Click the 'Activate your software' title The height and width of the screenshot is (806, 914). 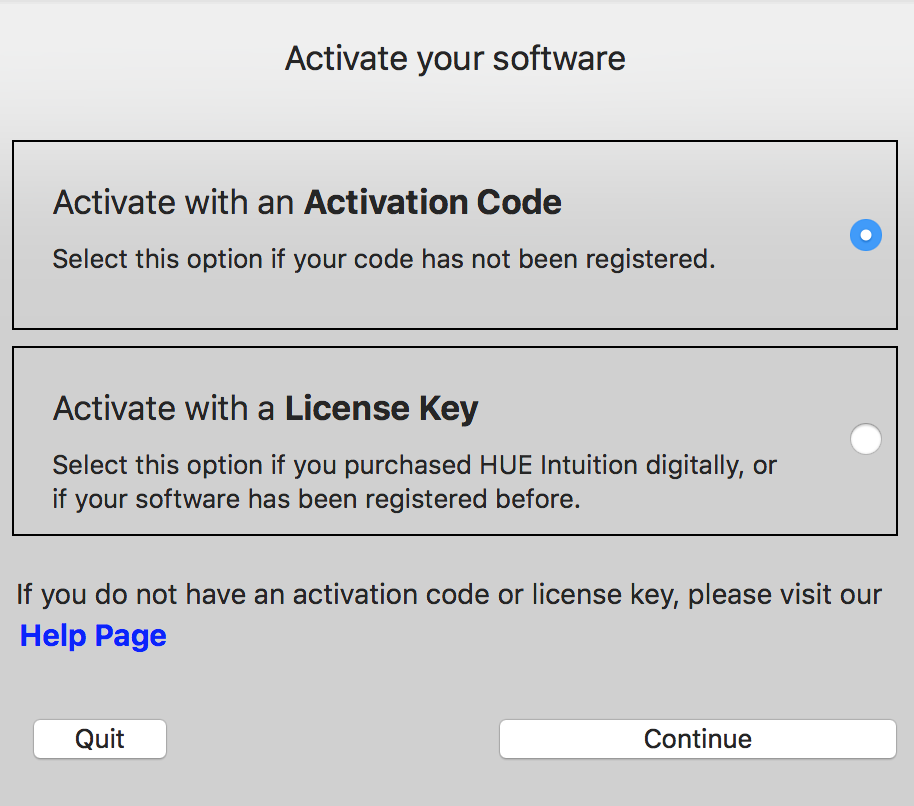point(455,59)
